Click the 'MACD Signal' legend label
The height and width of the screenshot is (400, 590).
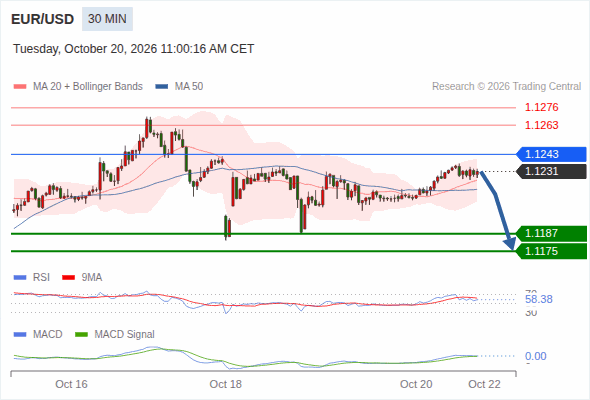pyautogui.click(x=125, y=335)
